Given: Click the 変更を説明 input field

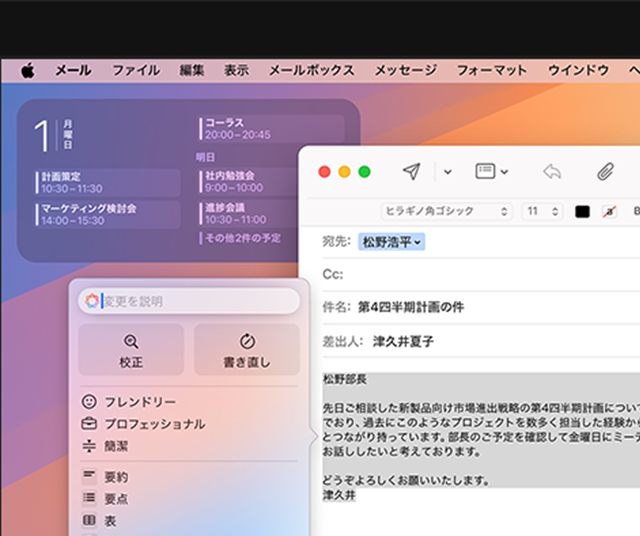Looking at the screenshot, I should pyautogui.click(x=195, y=301).
